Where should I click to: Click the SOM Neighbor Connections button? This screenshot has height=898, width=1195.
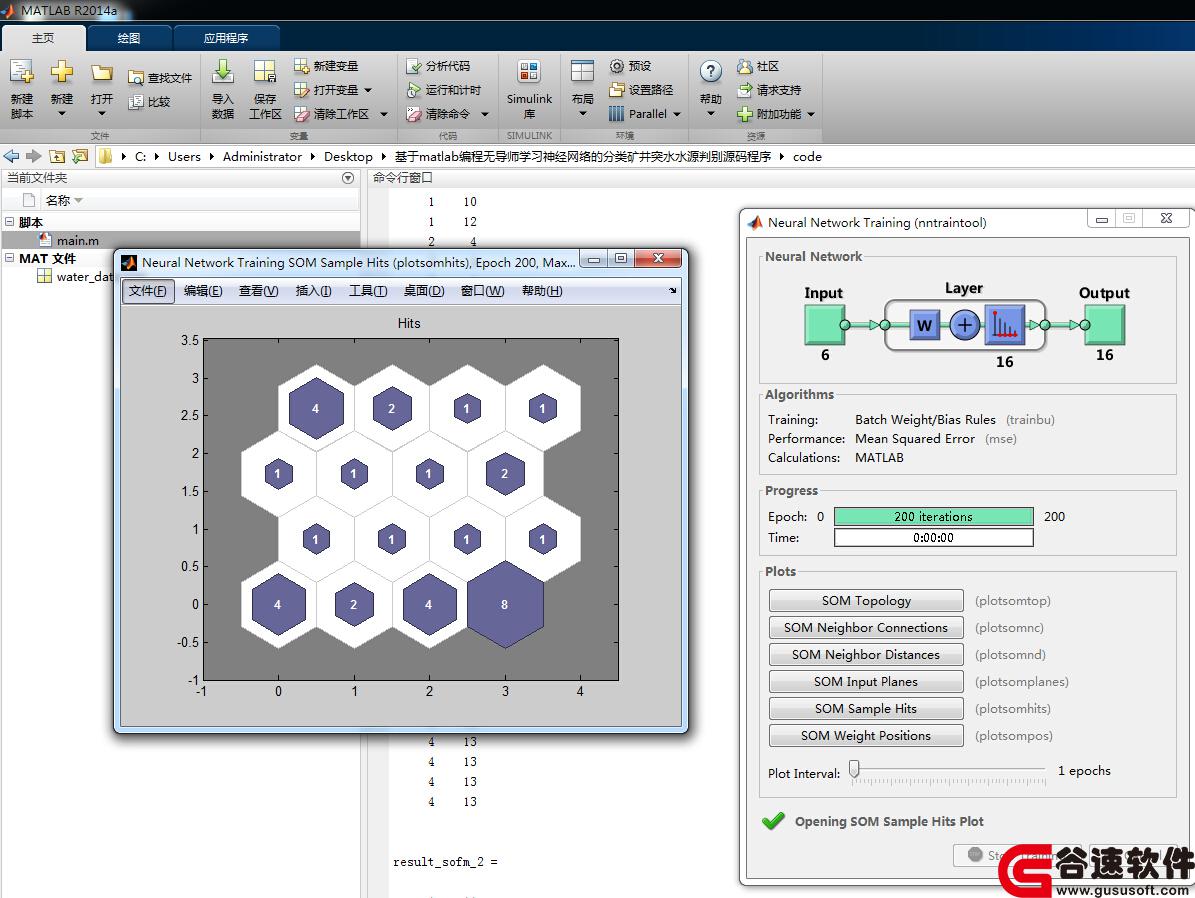coord(866,627)
